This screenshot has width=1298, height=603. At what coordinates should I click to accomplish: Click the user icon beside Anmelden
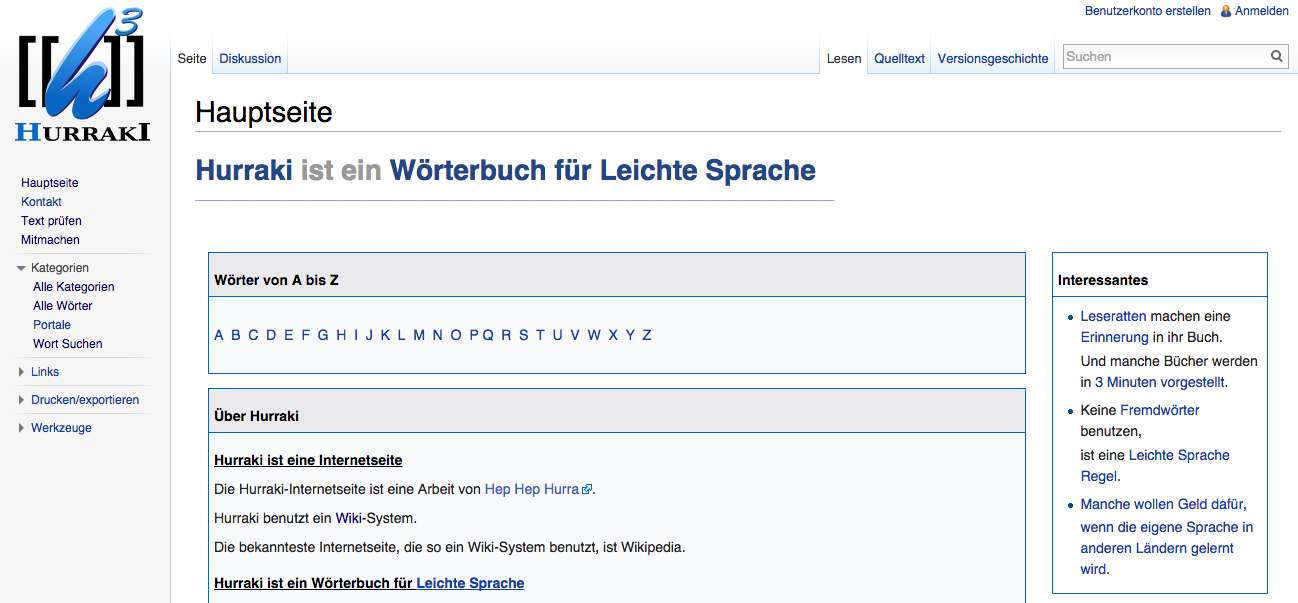[1226, 11]
